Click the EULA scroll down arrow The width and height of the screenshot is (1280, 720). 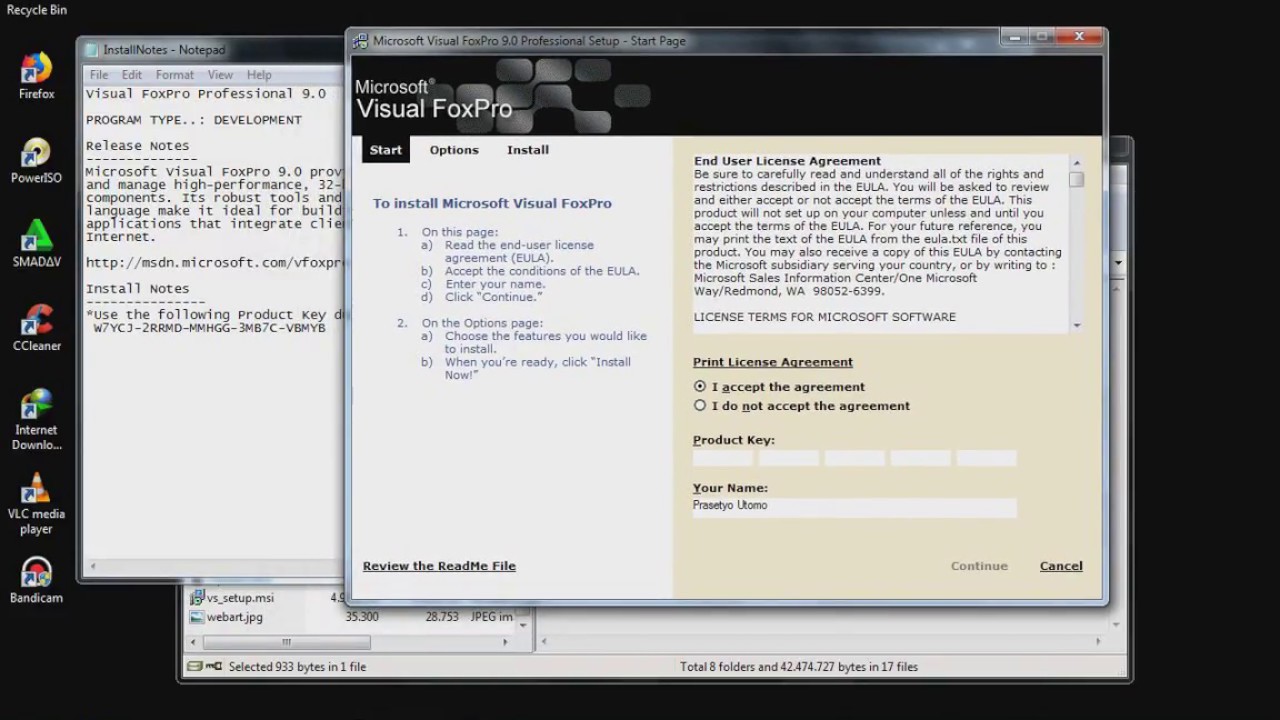[x=1077, y=325]
